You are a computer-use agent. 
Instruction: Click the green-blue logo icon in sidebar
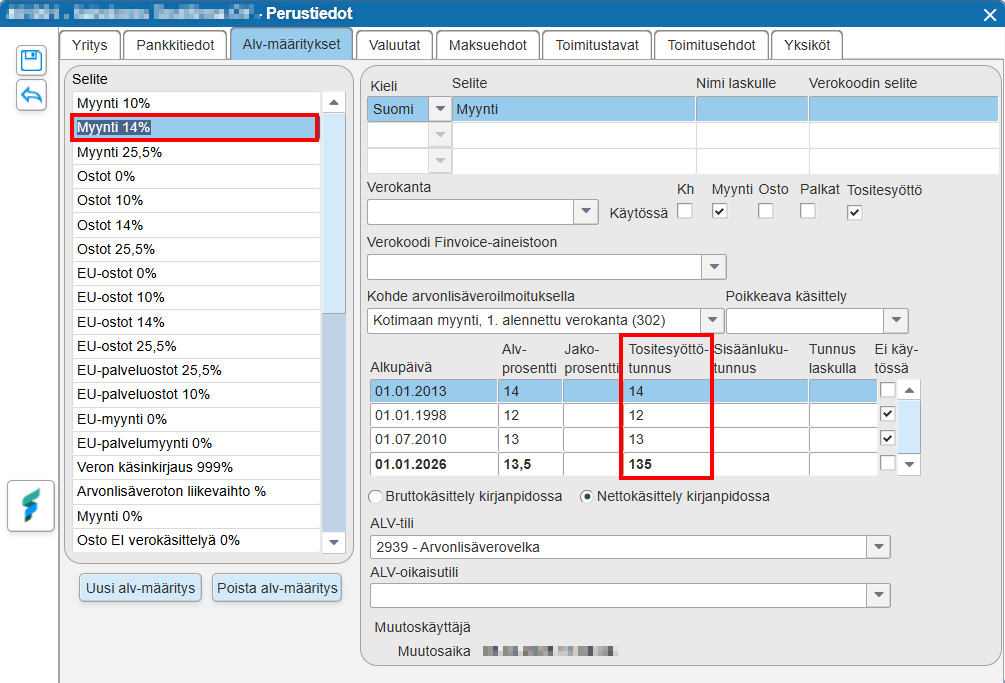(31, 506)
